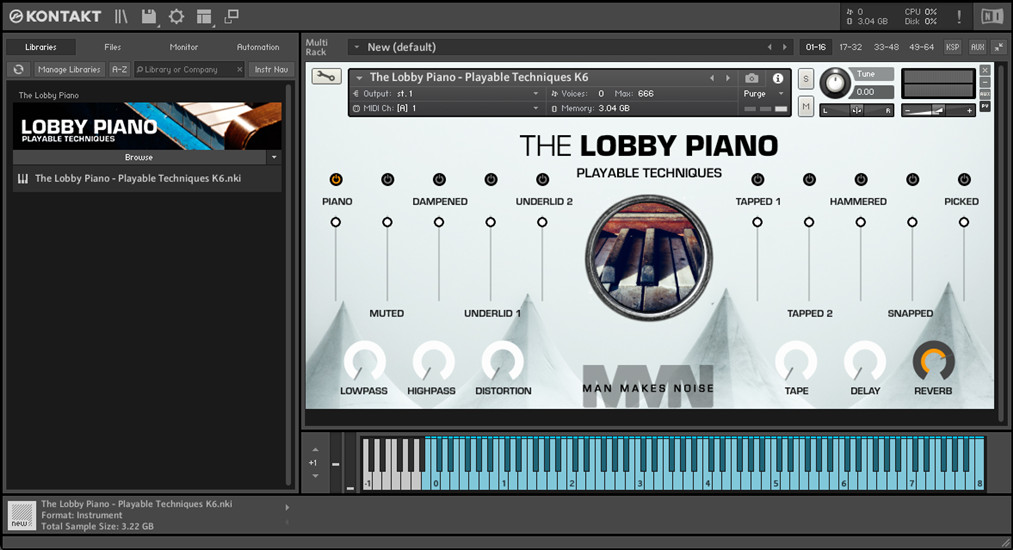Open the Purge dropdown menu
Image resolution: width=1013 pixels, height=550 pixels.
click(x=764, y=94)
